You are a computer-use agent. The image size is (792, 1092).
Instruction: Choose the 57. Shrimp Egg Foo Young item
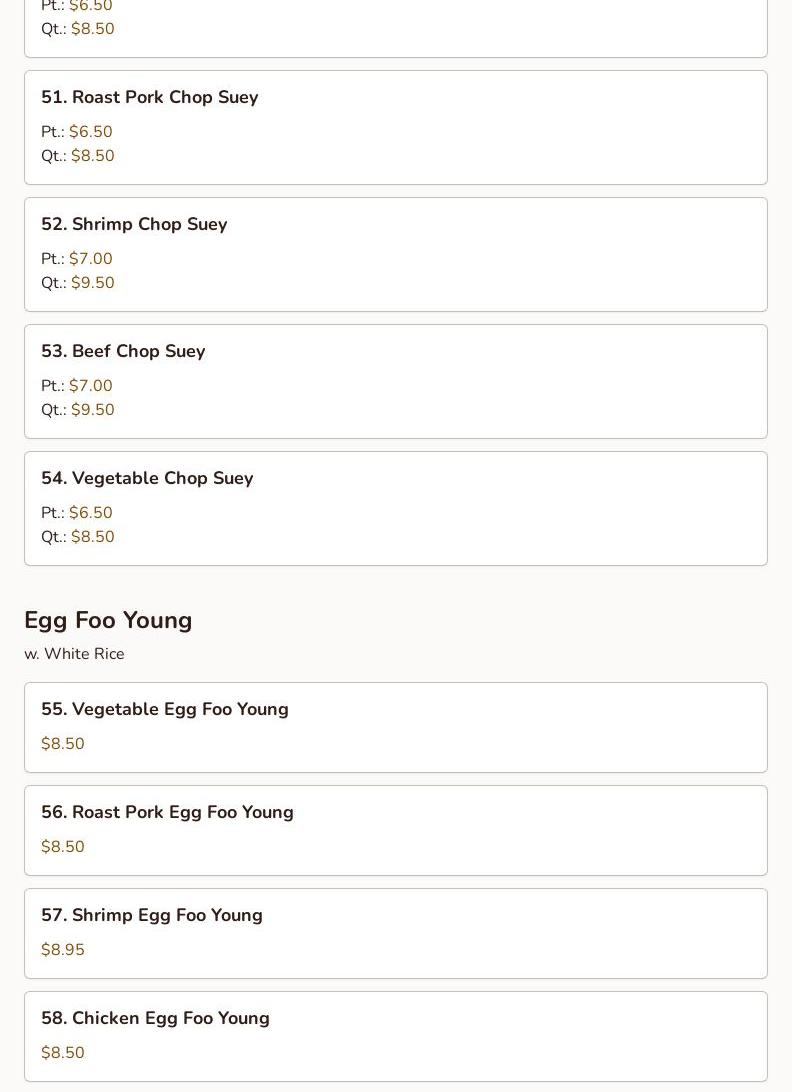click(x=152, y=916)
